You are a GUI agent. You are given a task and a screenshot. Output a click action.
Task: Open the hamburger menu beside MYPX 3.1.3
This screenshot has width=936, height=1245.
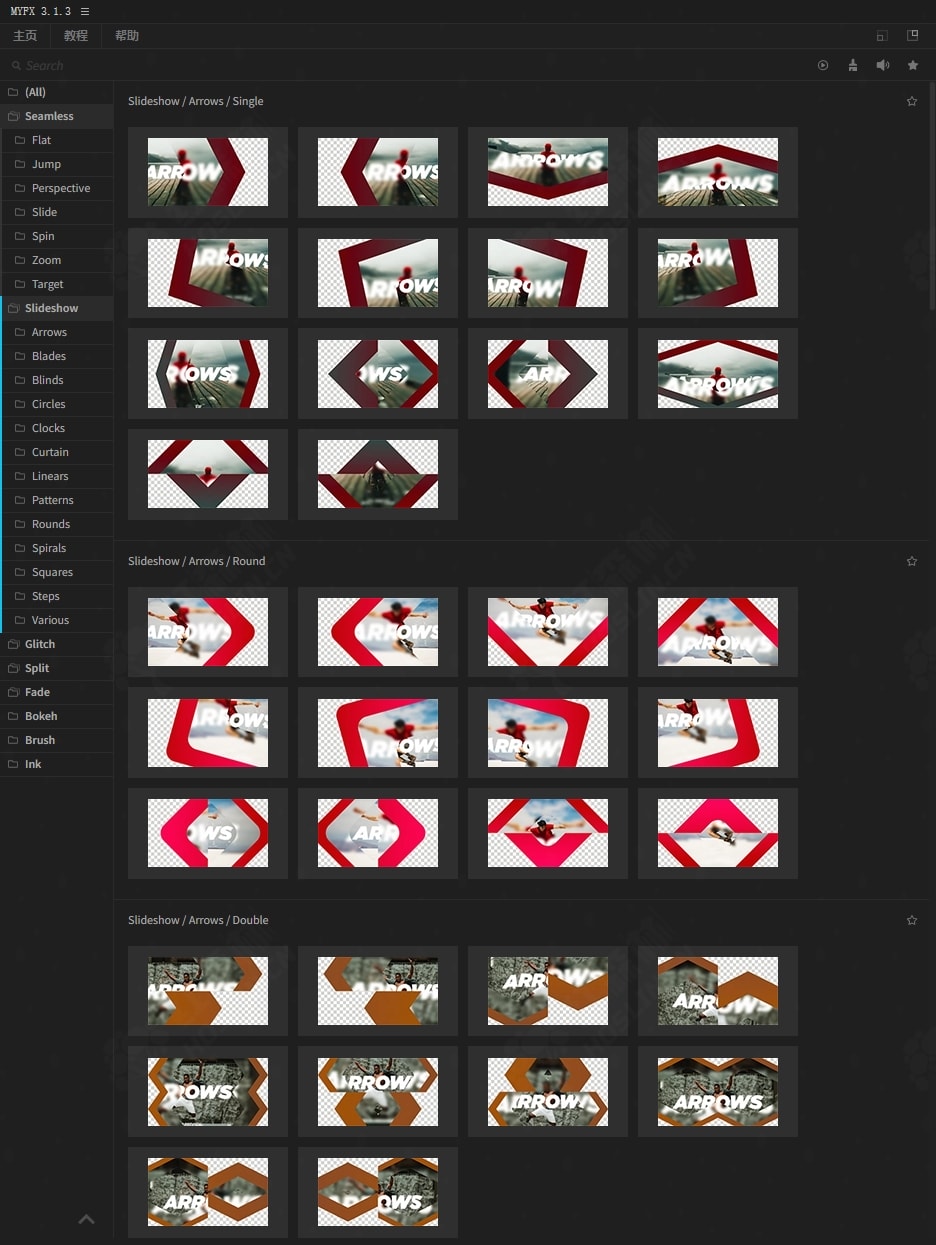[85, 11]
